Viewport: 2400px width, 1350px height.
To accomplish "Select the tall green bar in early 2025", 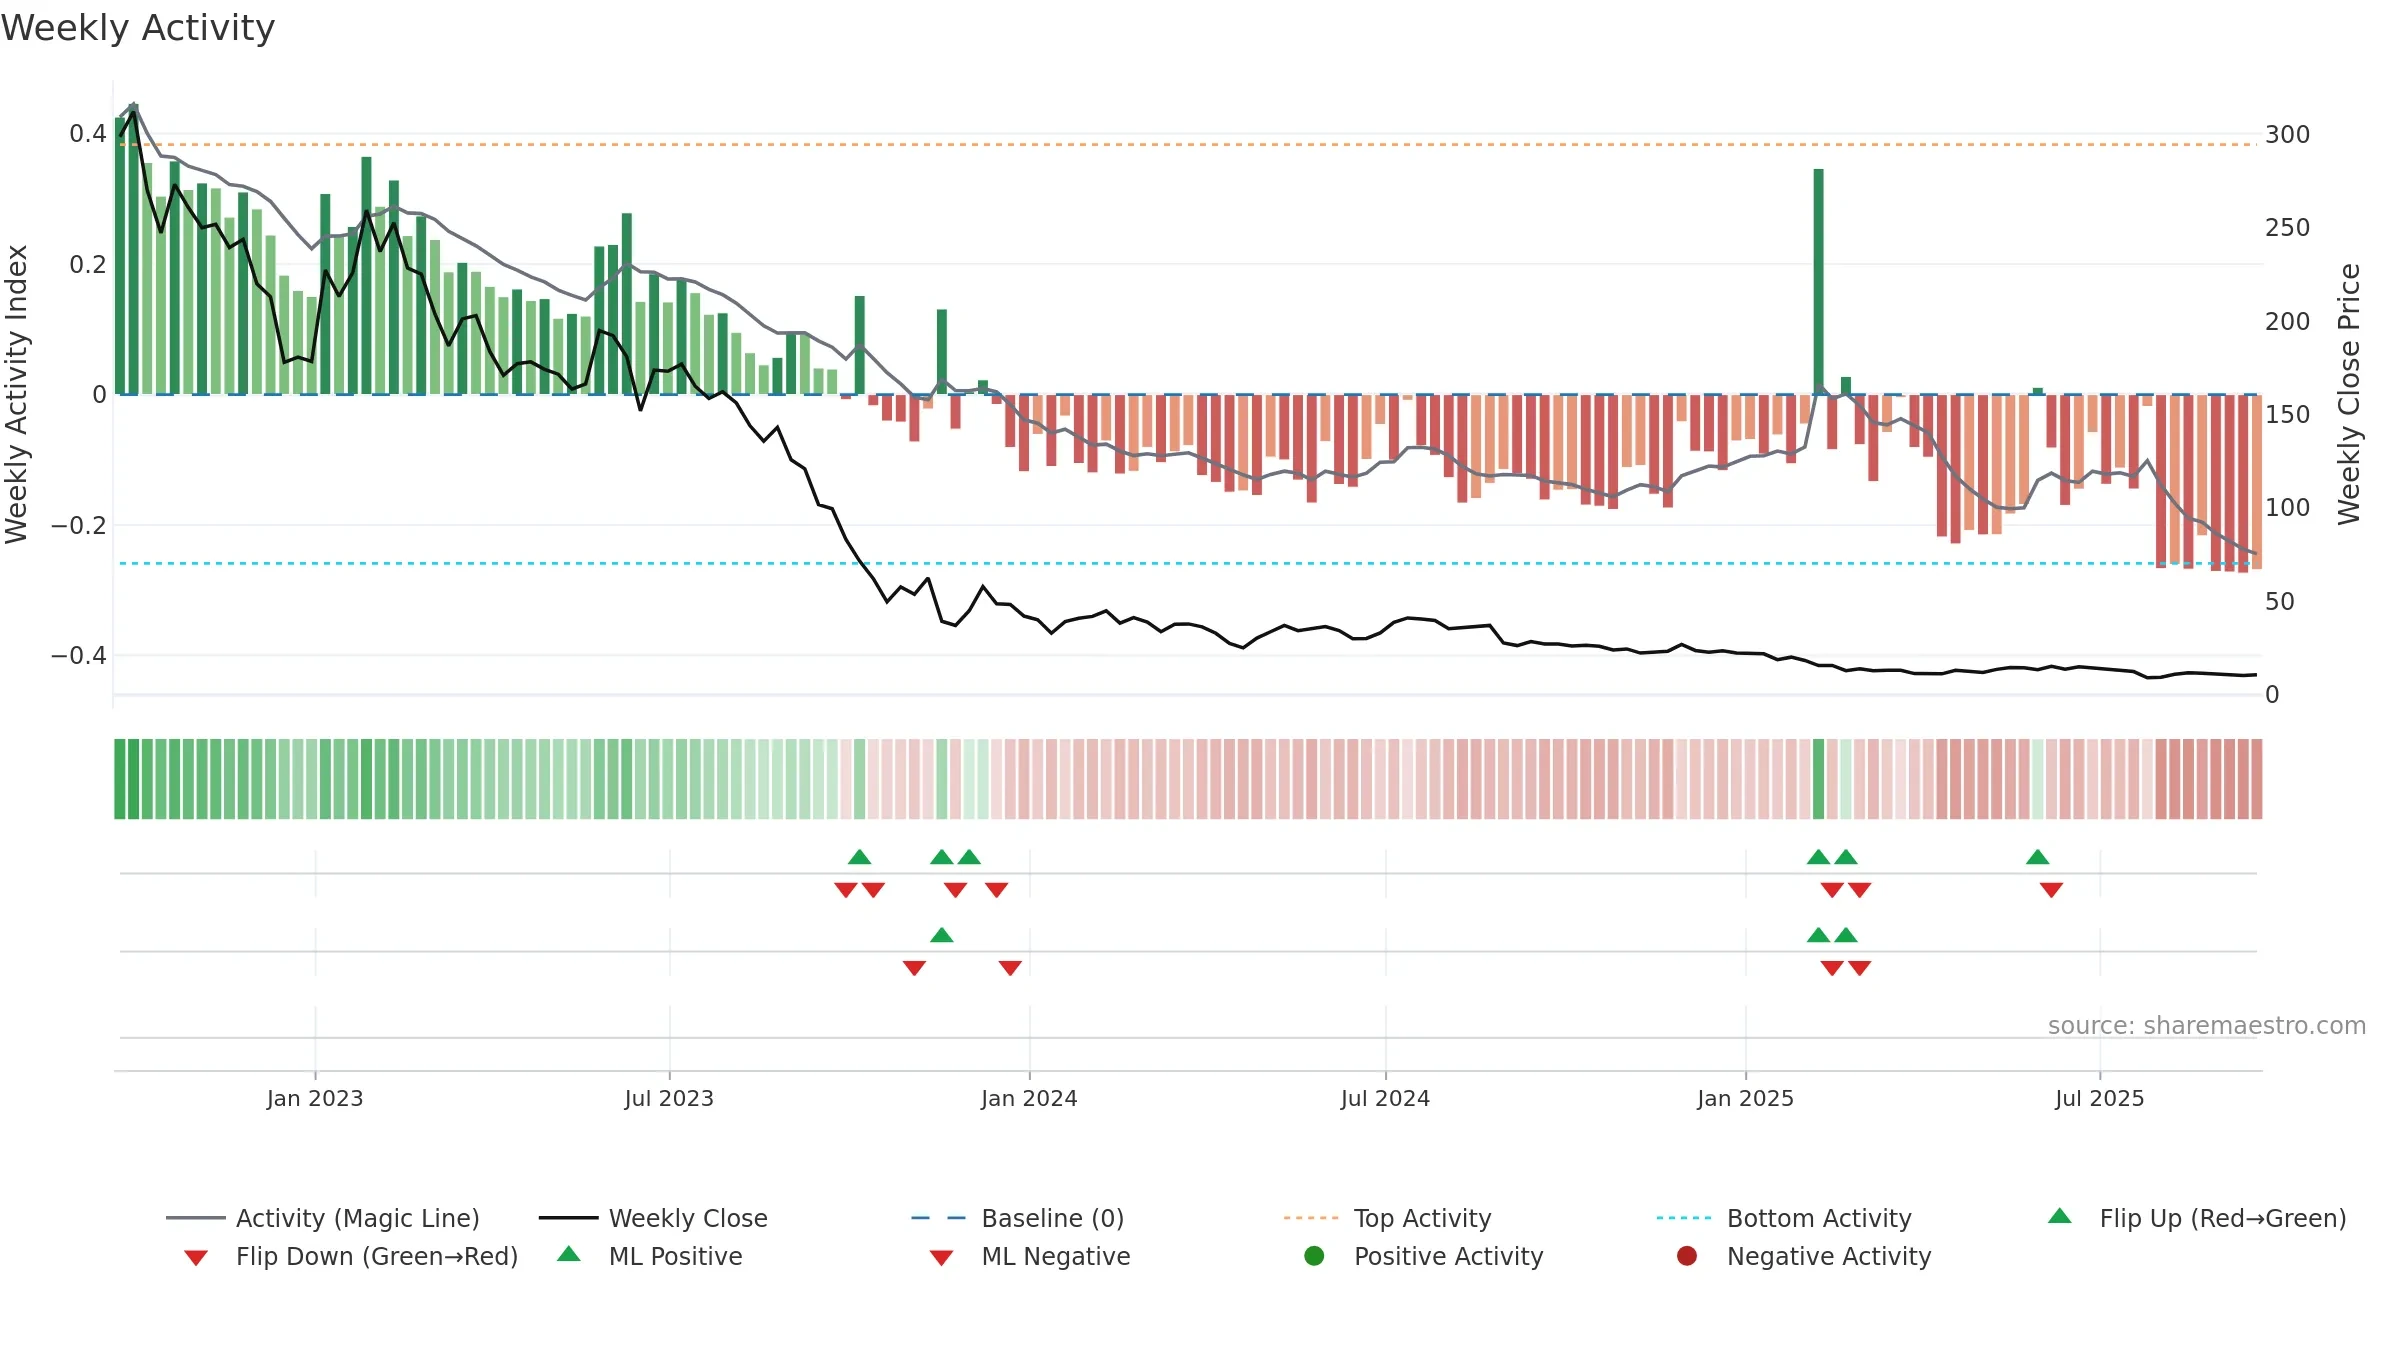I will (1818, 281).
